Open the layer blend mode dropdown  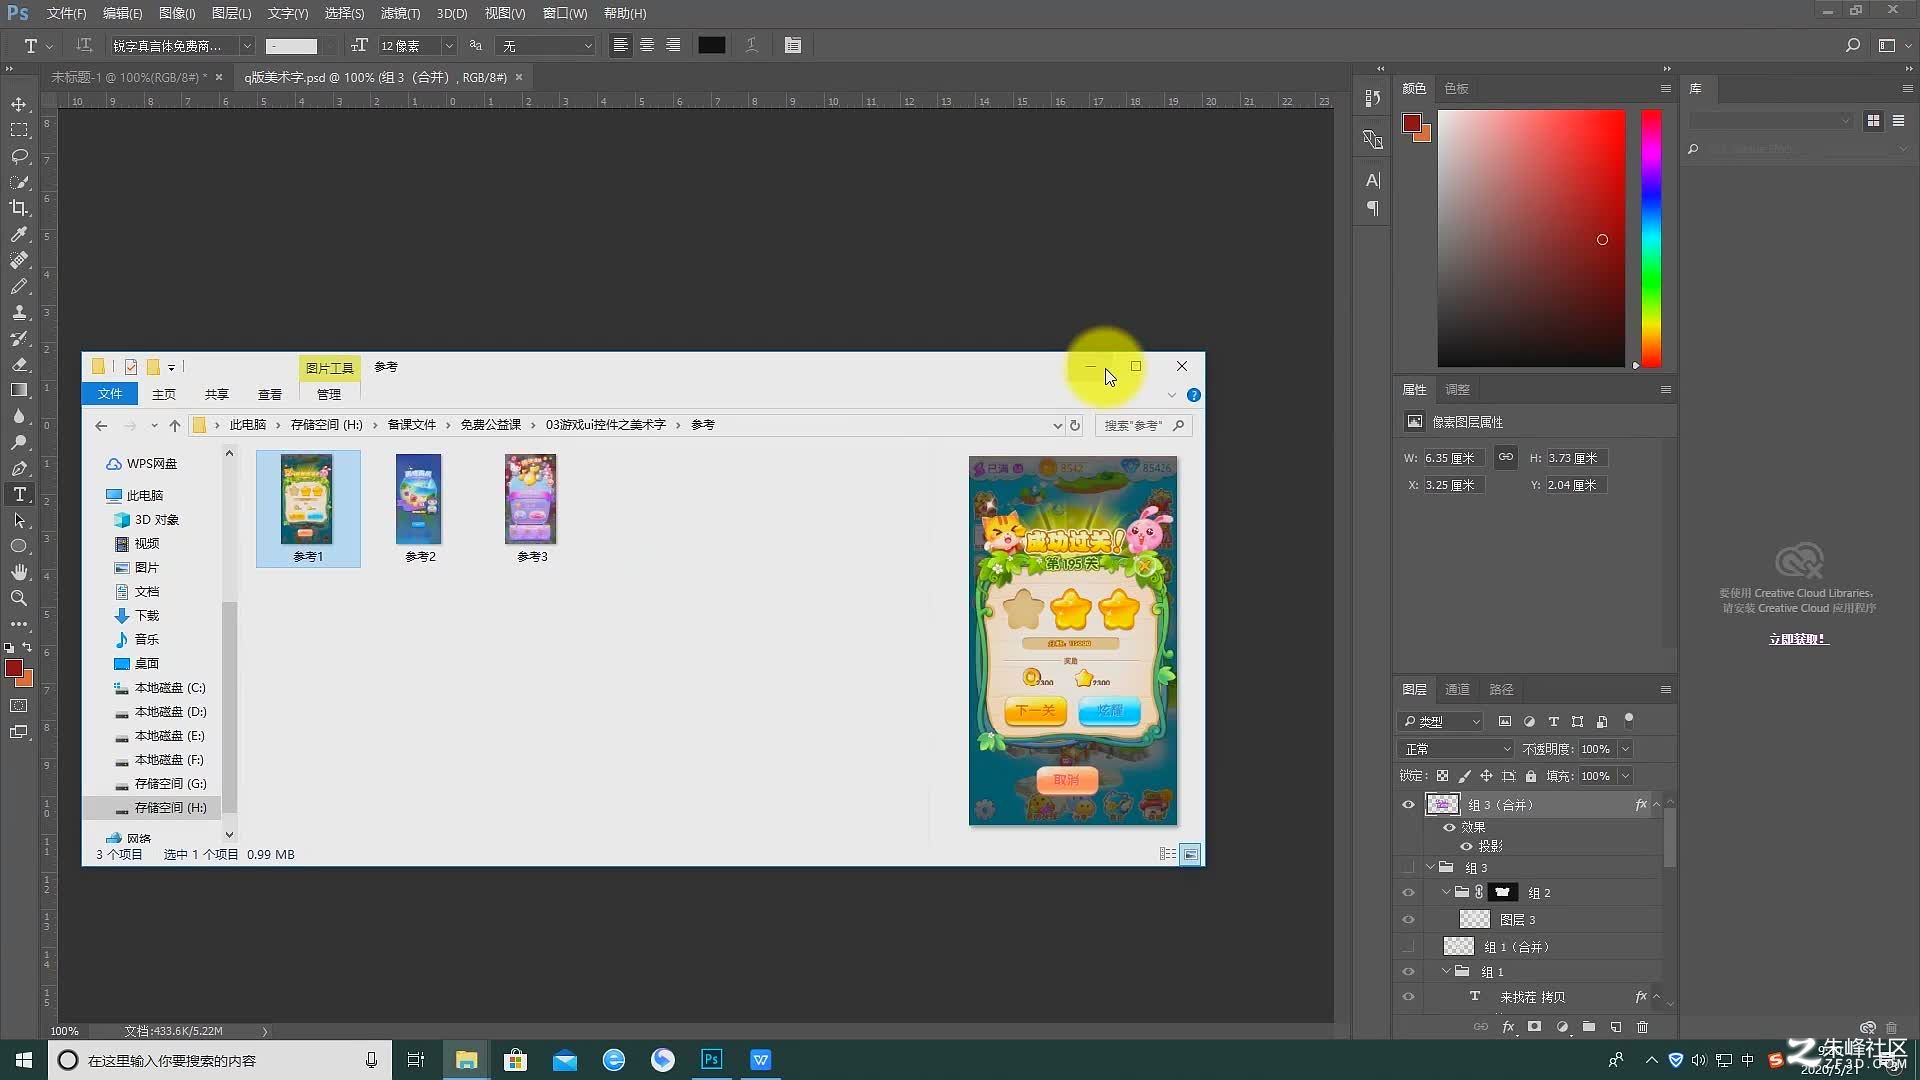pos(1456,749)
